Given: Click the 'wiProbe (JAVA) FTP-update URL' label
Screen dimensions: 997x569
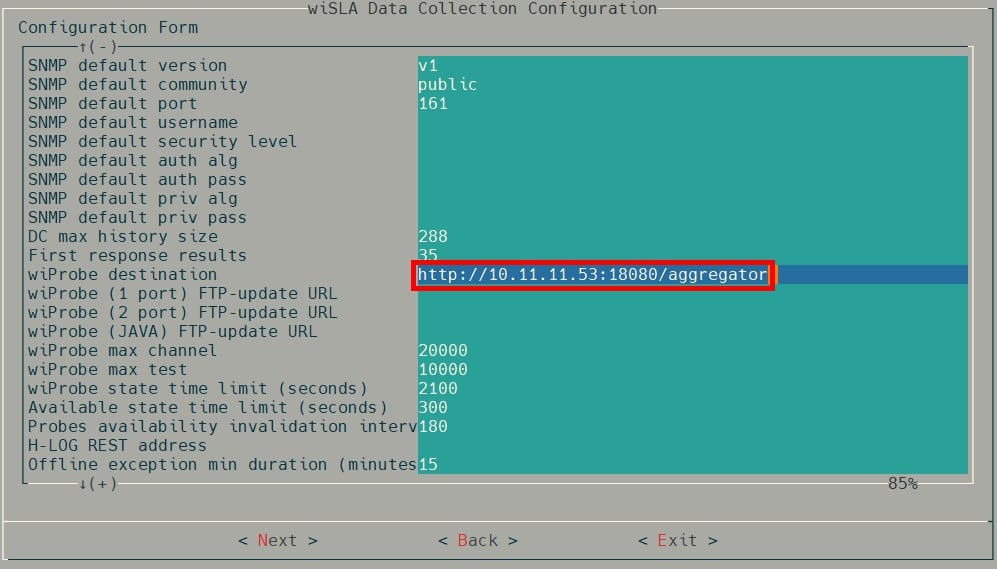Looking at the screenshot, I should pyautogui.click(x=172, y=332).
